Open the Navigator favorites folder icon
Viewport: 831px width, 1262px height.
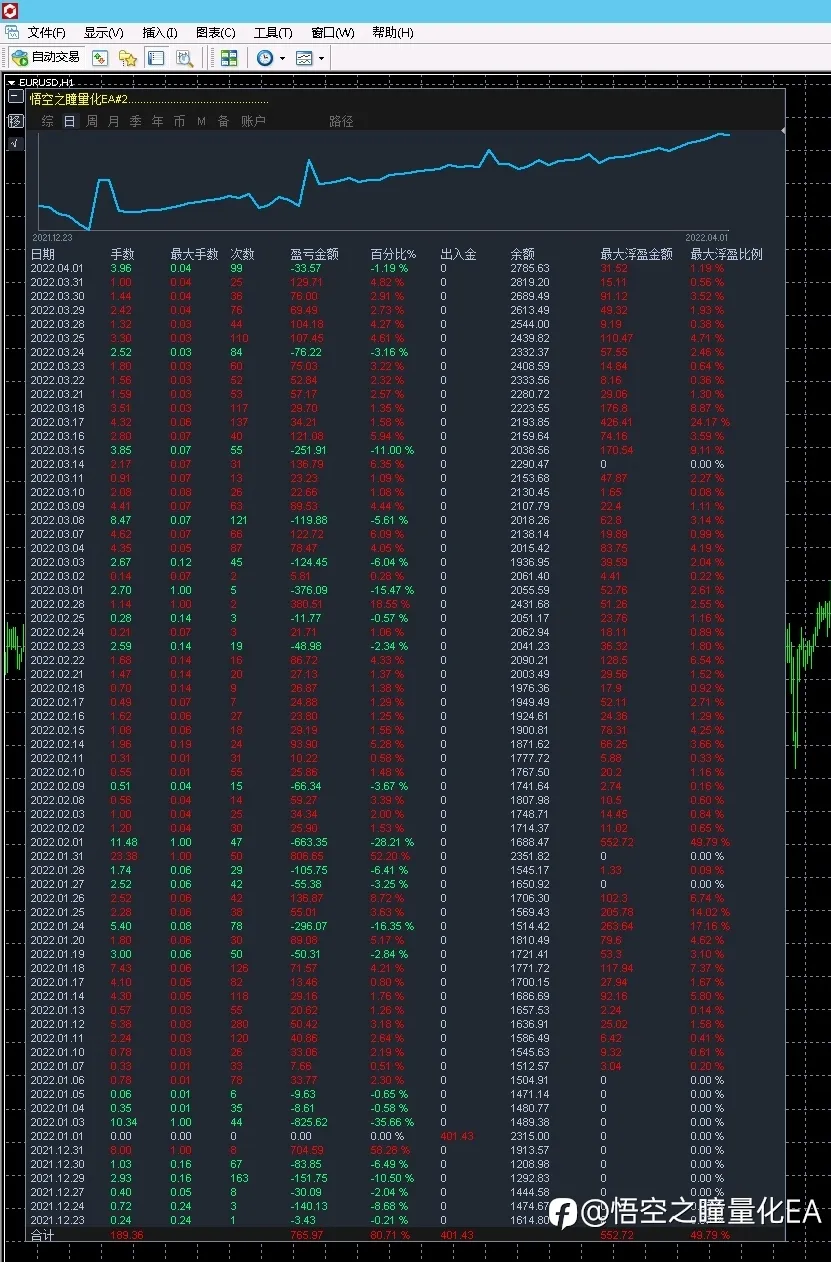128,58
